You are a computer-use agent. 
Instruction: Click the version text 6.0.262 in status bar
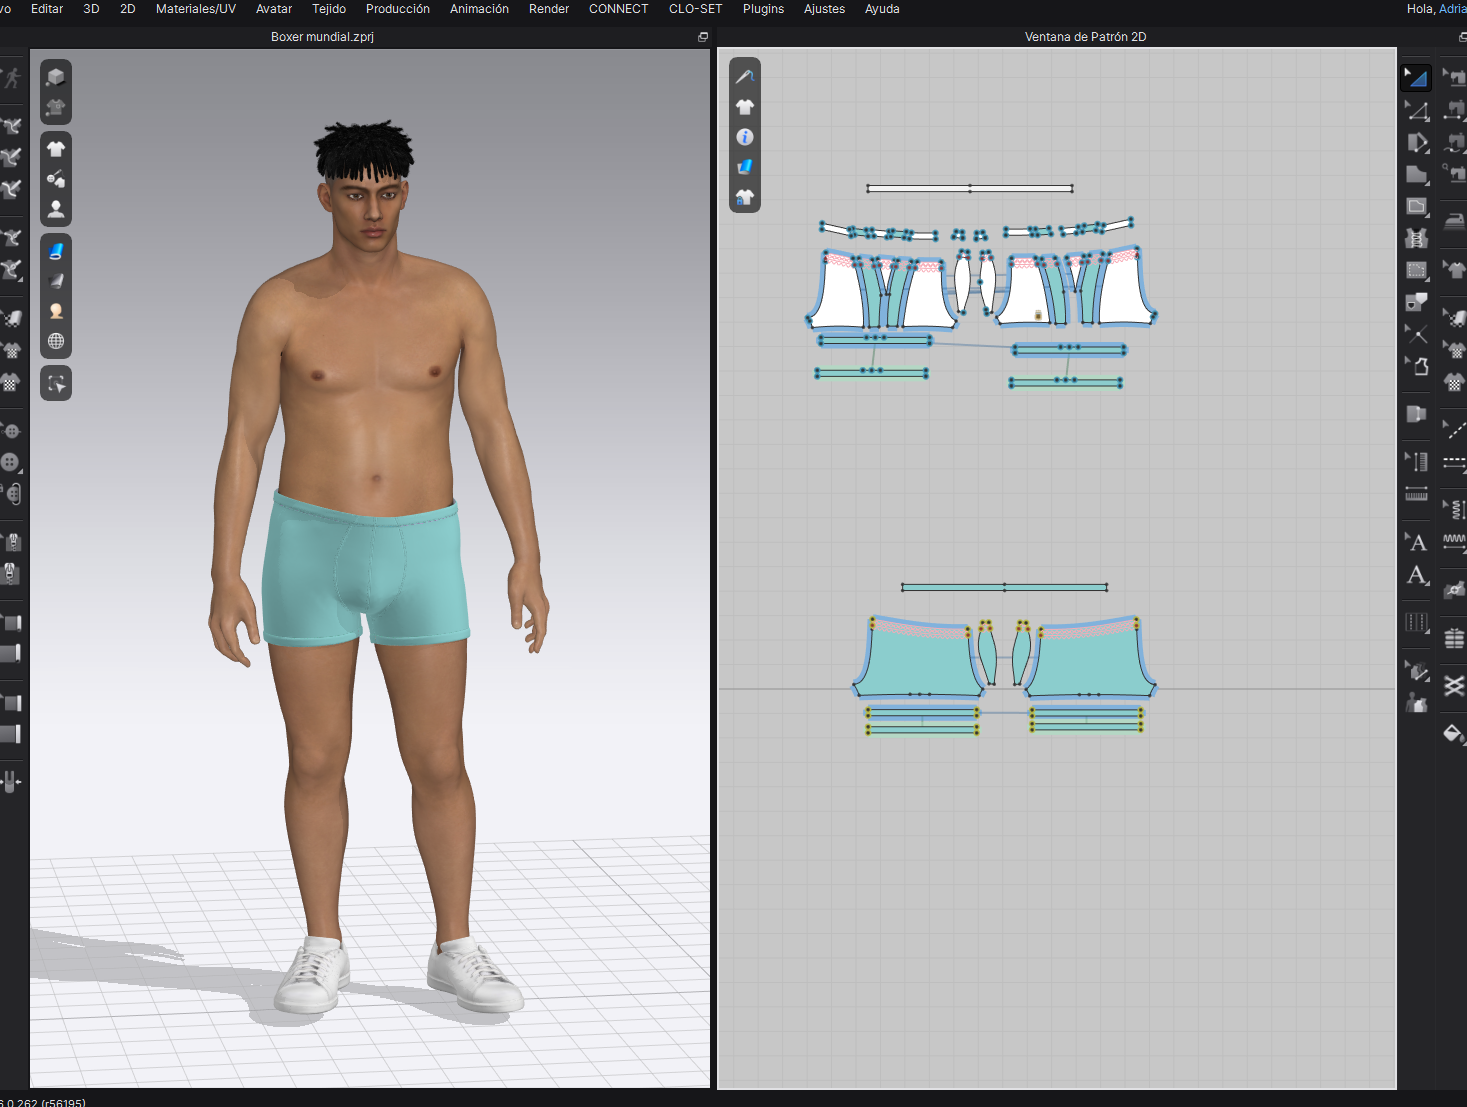[x=43, y=1102]
